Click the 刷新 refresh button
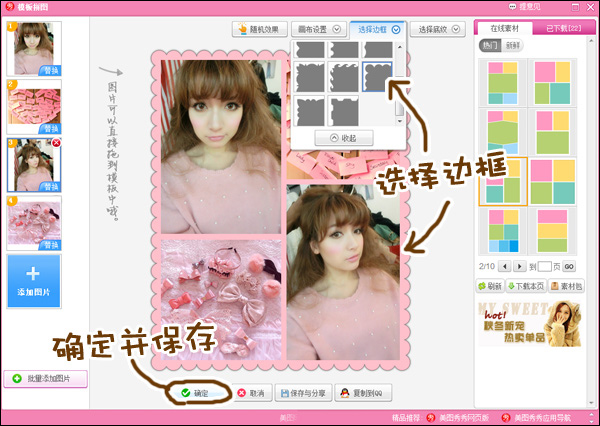 [x=490, y=287]
